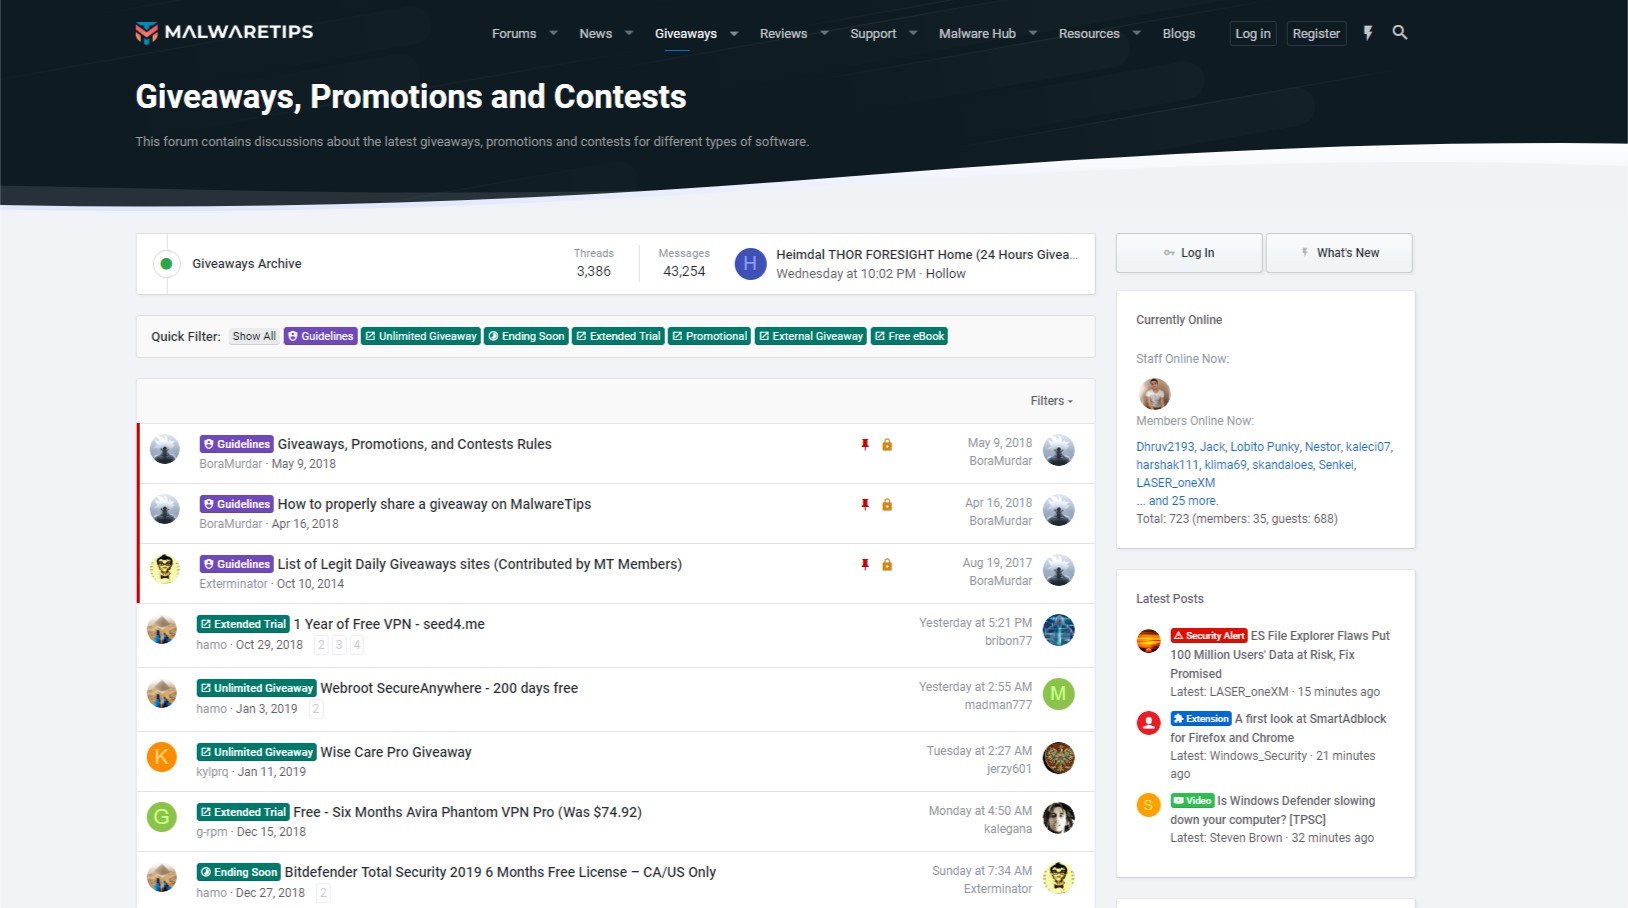Open the Blogs menu item
Viewport: 1628px width, 908px height.
click(1178, 33)
